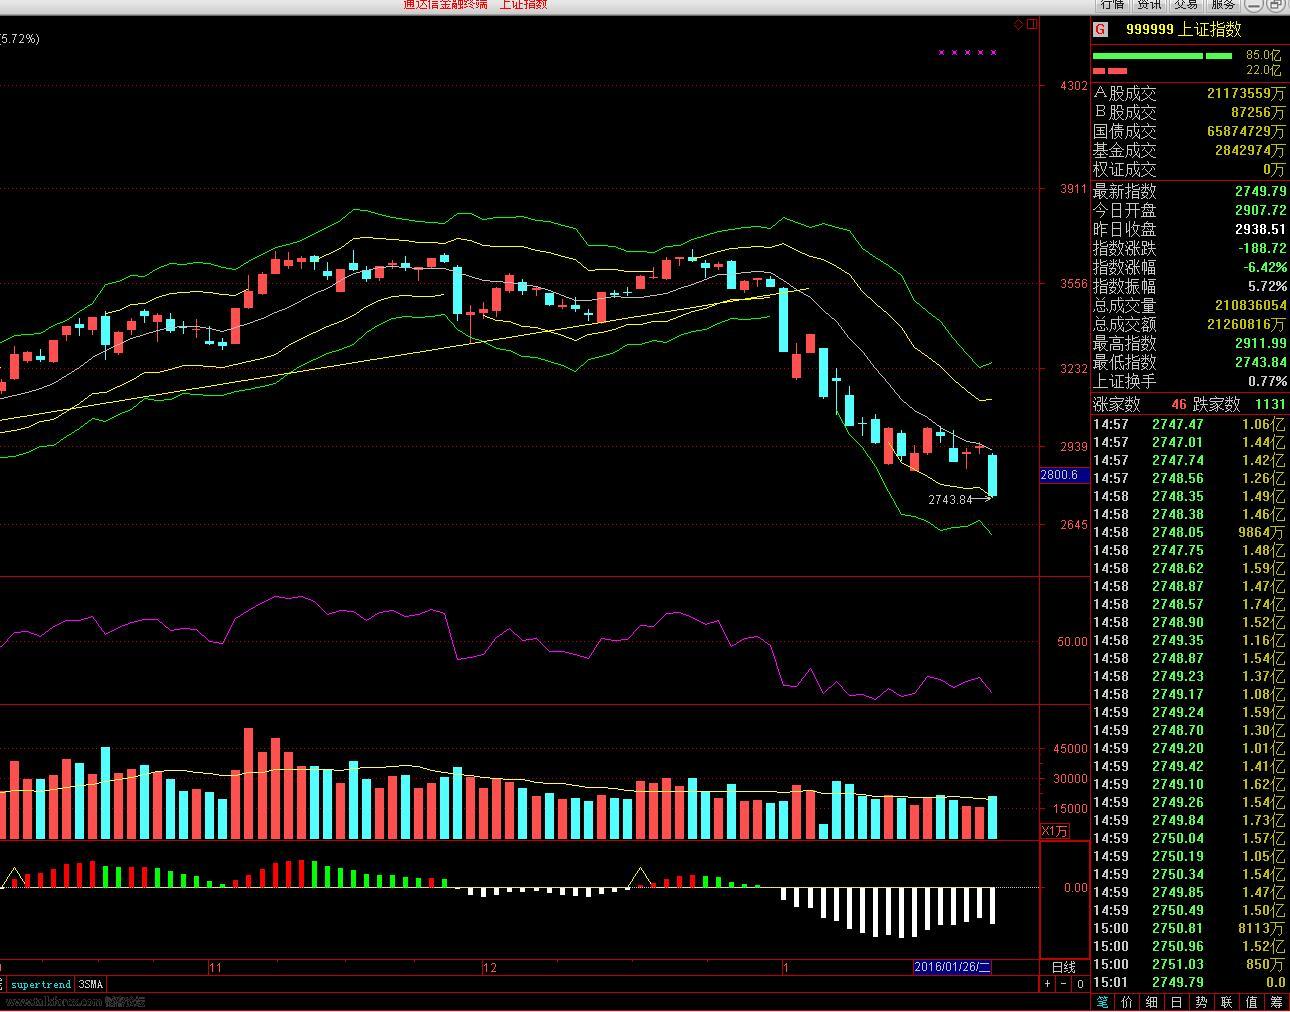Click the 999999 上证指数 title
Screen dimensions: 1290x1012
(1183, 30)
